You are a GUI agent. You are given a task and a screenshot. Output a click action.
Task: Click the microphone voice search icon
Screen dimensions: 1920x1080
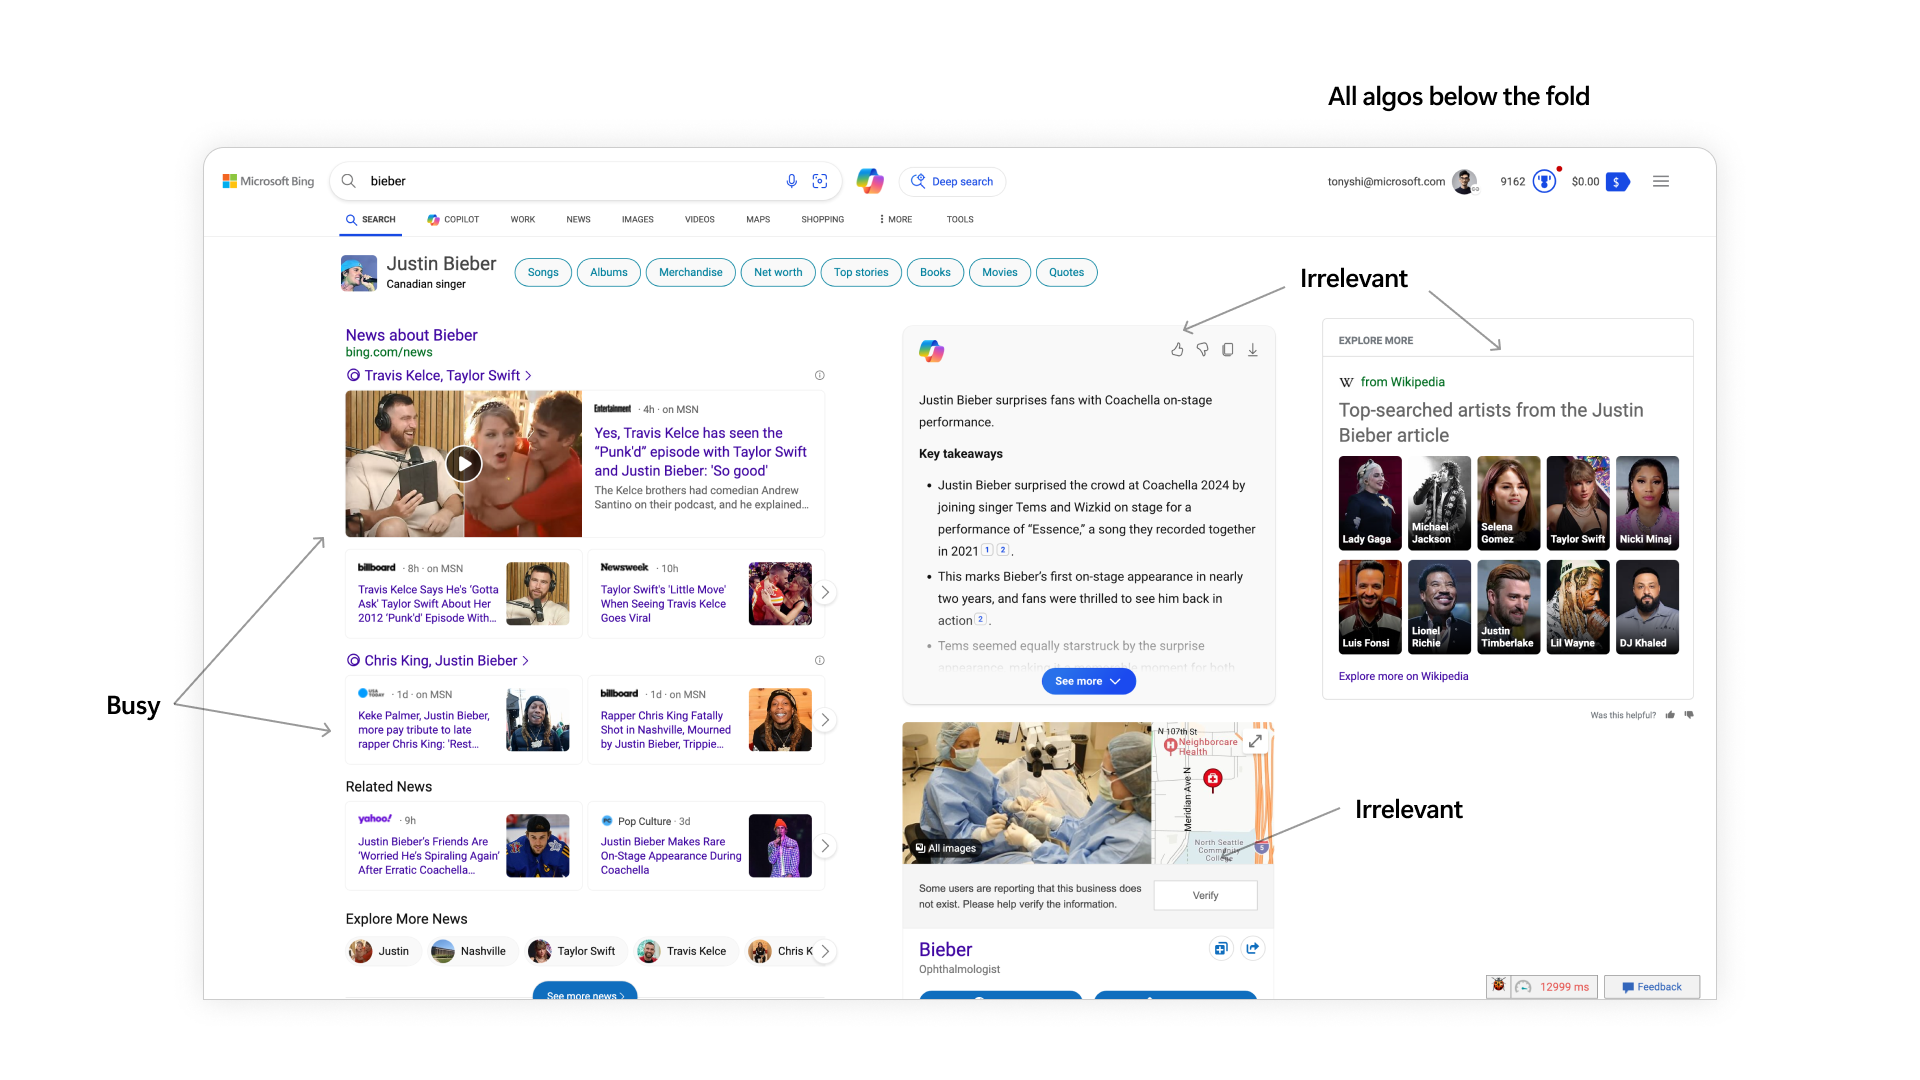coord(791,181)
